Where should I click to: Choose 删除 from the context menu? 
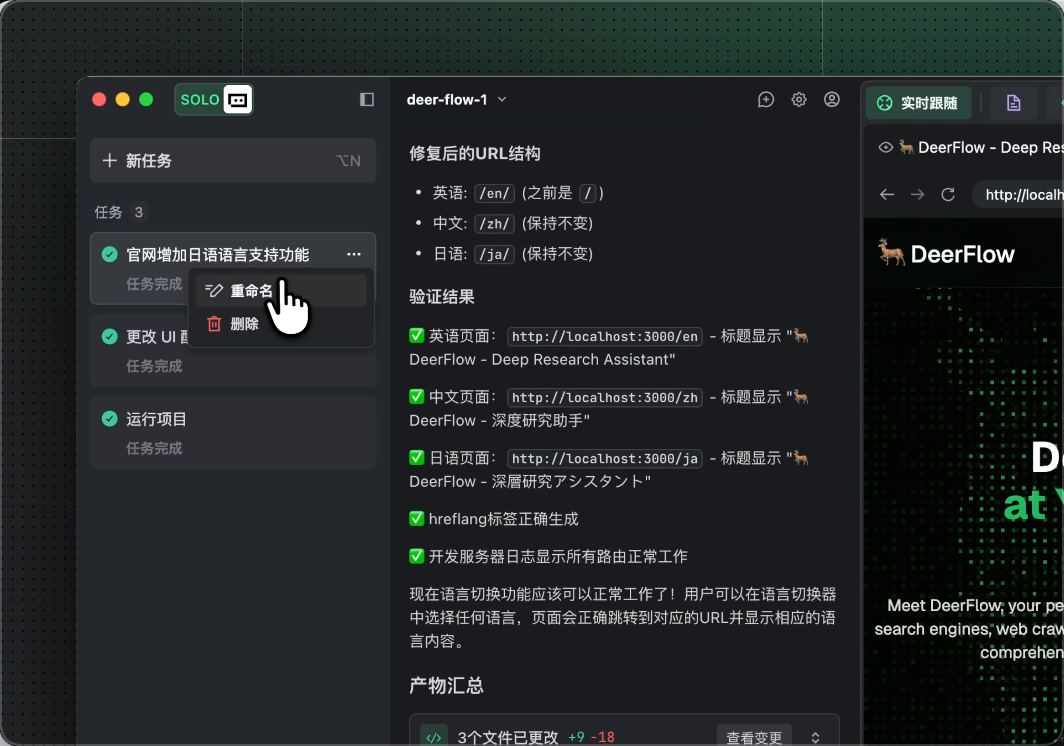point(280,324)
